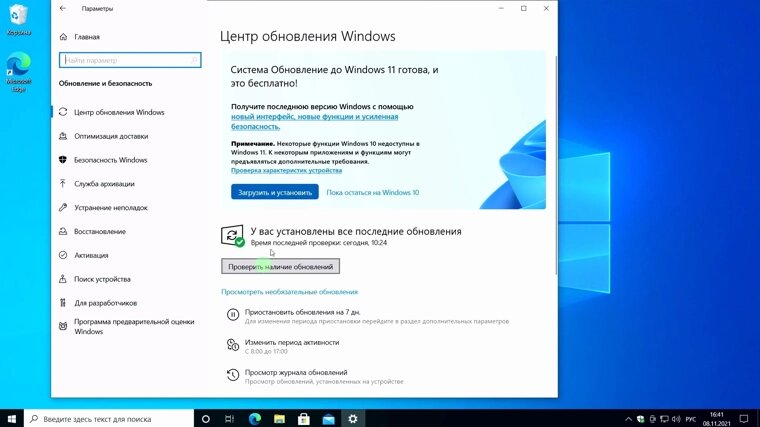This screenshot has width=760, height=427.
Task: Open новый интерфейс, новые функции link
Action: (315, 121)
